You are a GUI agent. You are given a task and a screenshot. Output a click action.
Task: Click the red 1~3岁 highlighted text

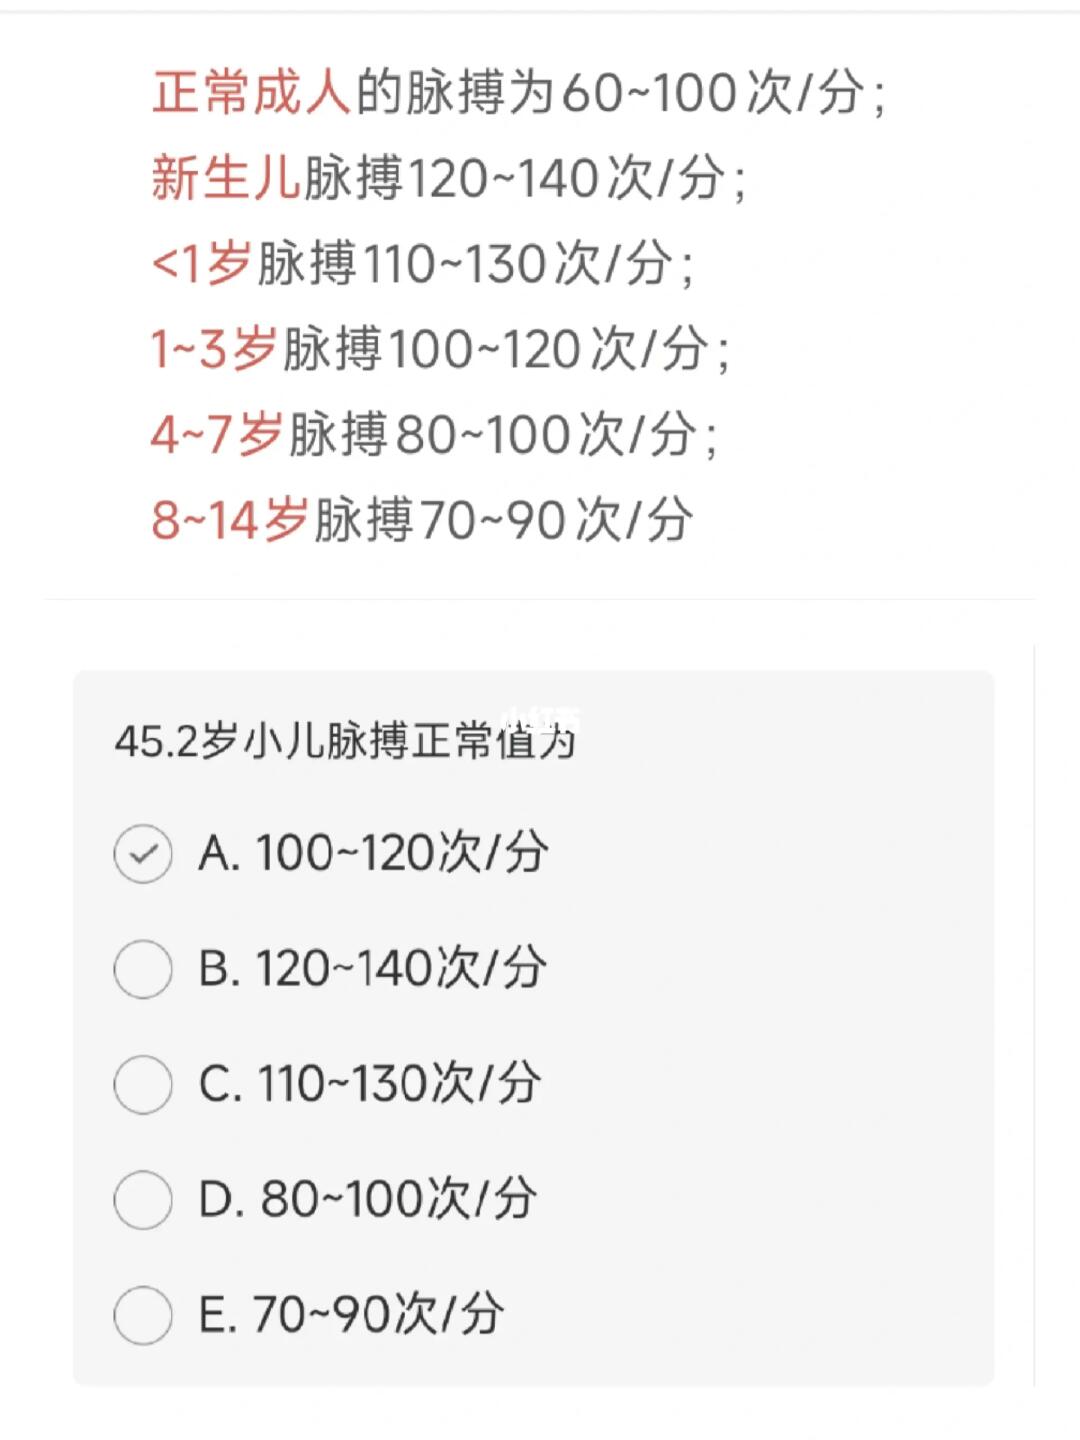[214, 349]
